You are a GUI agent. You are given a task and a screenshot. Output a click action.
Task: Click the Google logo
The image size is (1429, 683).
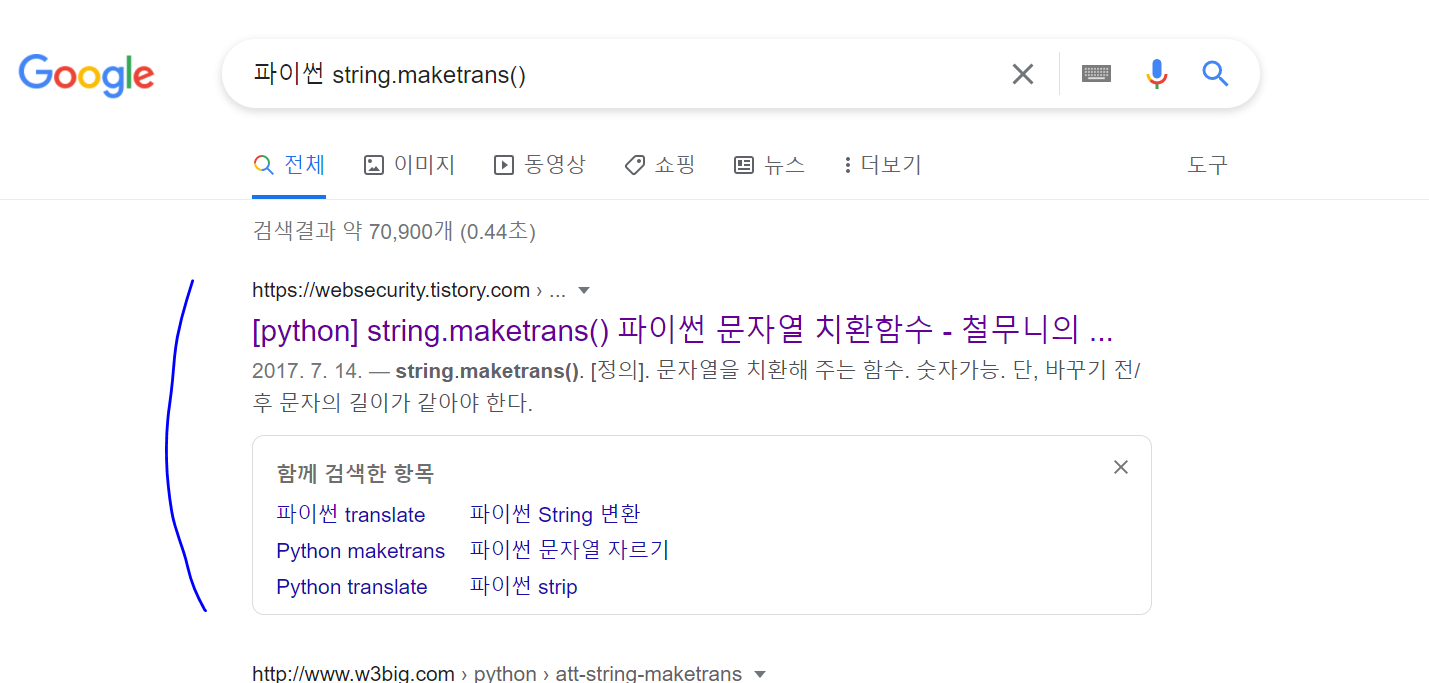(86, 75)
